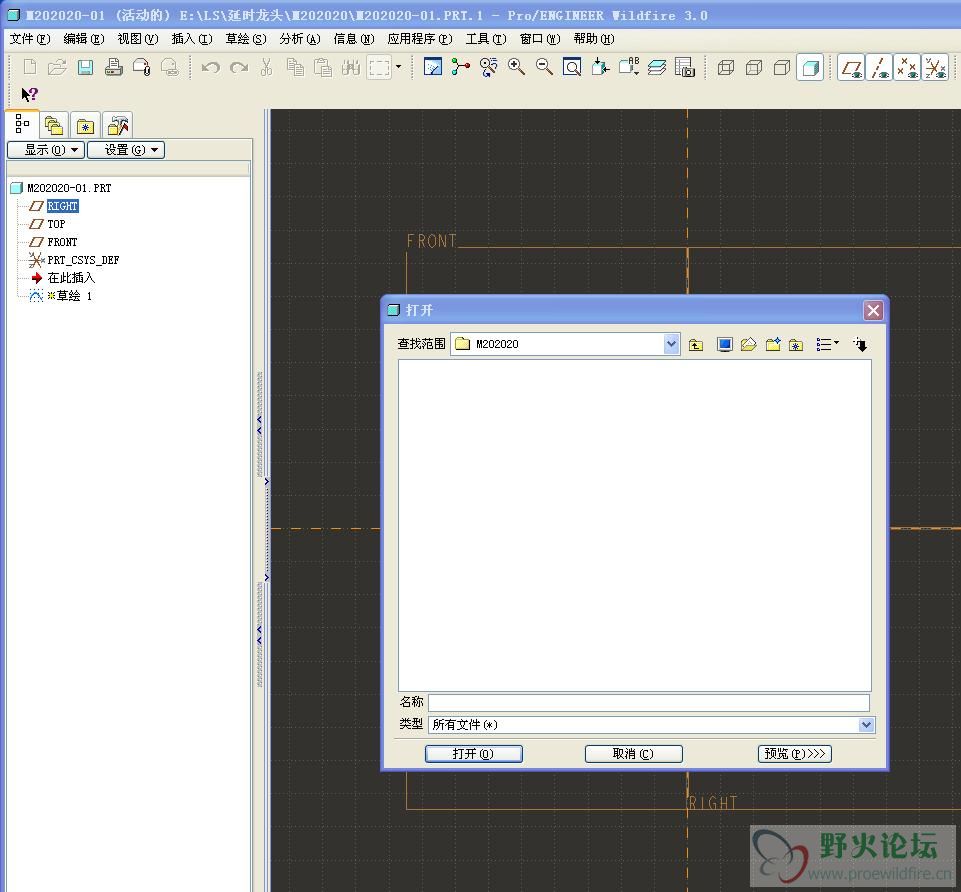Click the View Manager icon
This screenshot has width=961, height=892.
point(685,67)
